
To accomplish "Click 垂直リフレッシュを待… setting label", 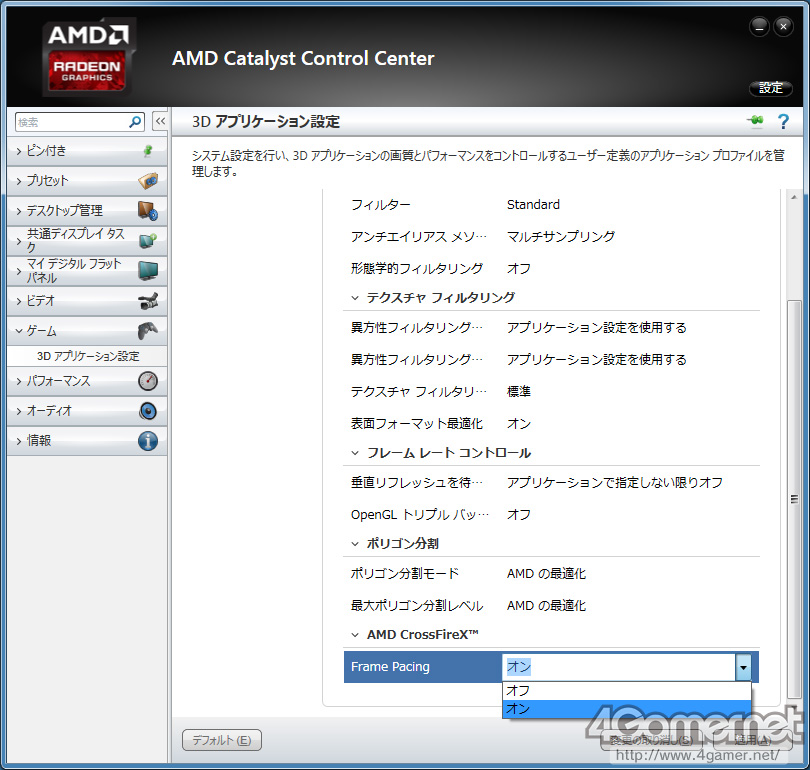I will [416, 482].
